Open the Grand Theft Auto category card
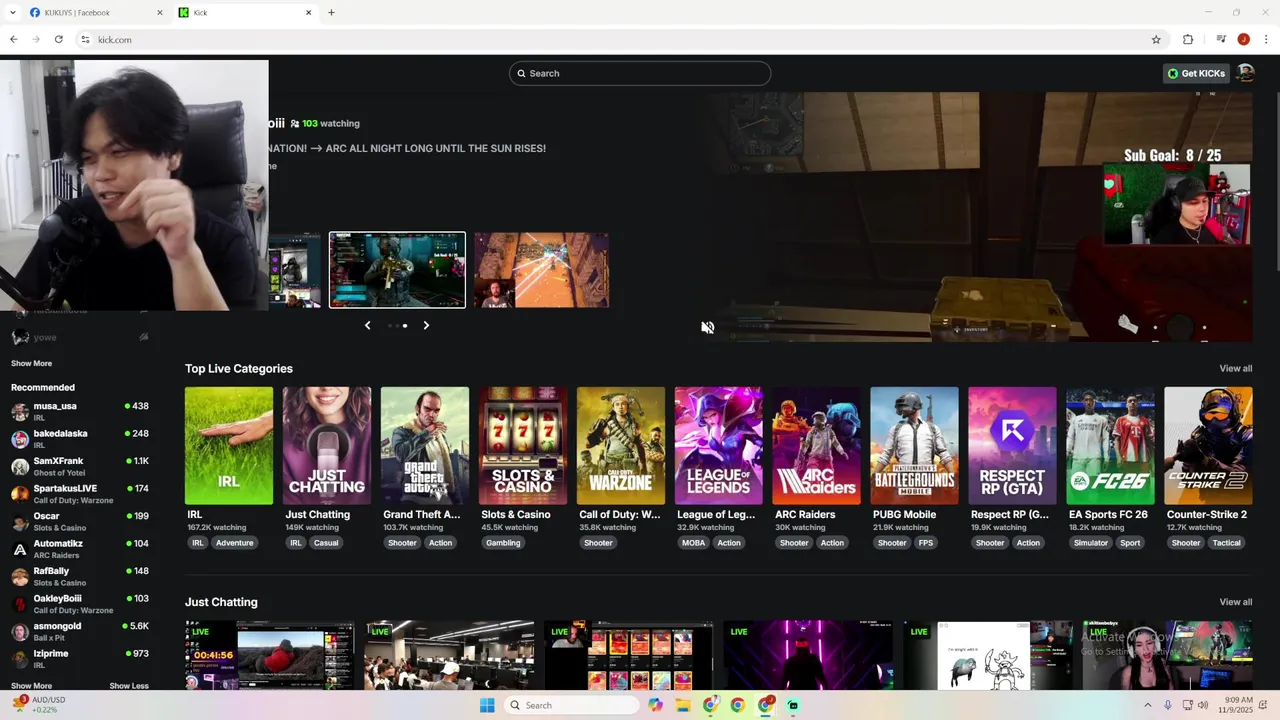Image resolution: width=1280 pixels, height=720 pixels. [425, 446]
